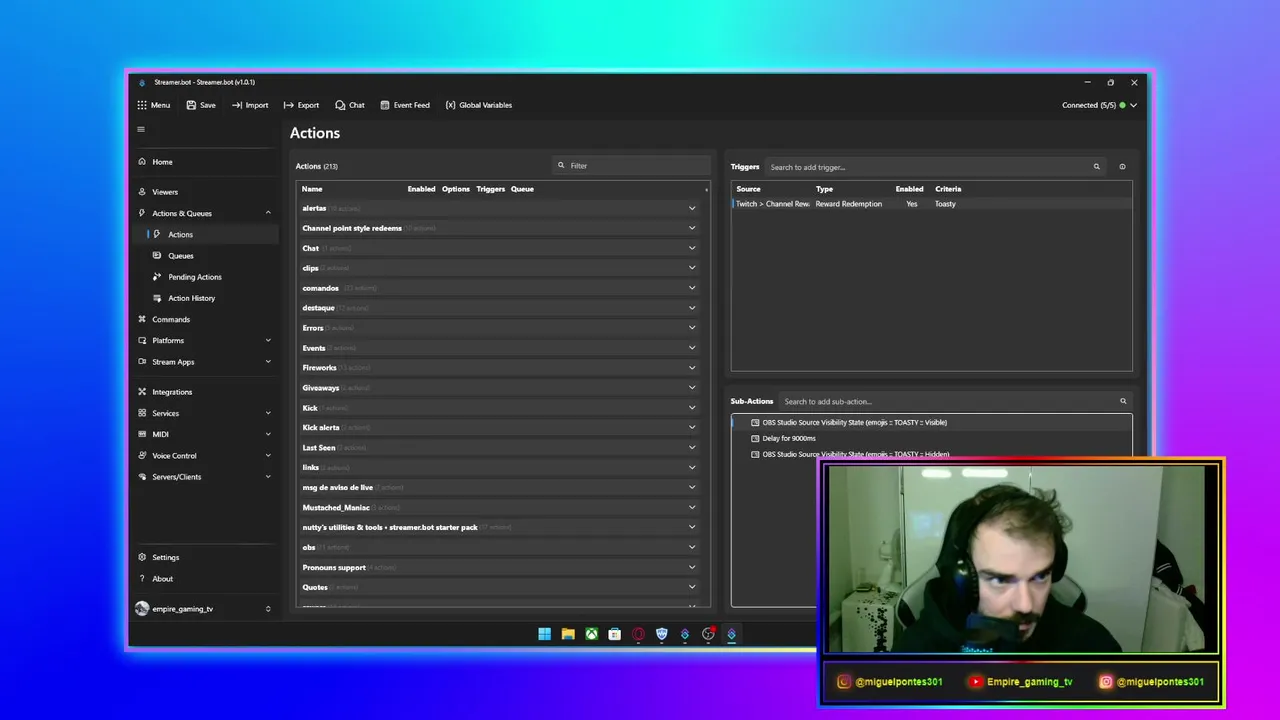
Task: Expand the Kick alerta action group
Action: pos(692,428)
